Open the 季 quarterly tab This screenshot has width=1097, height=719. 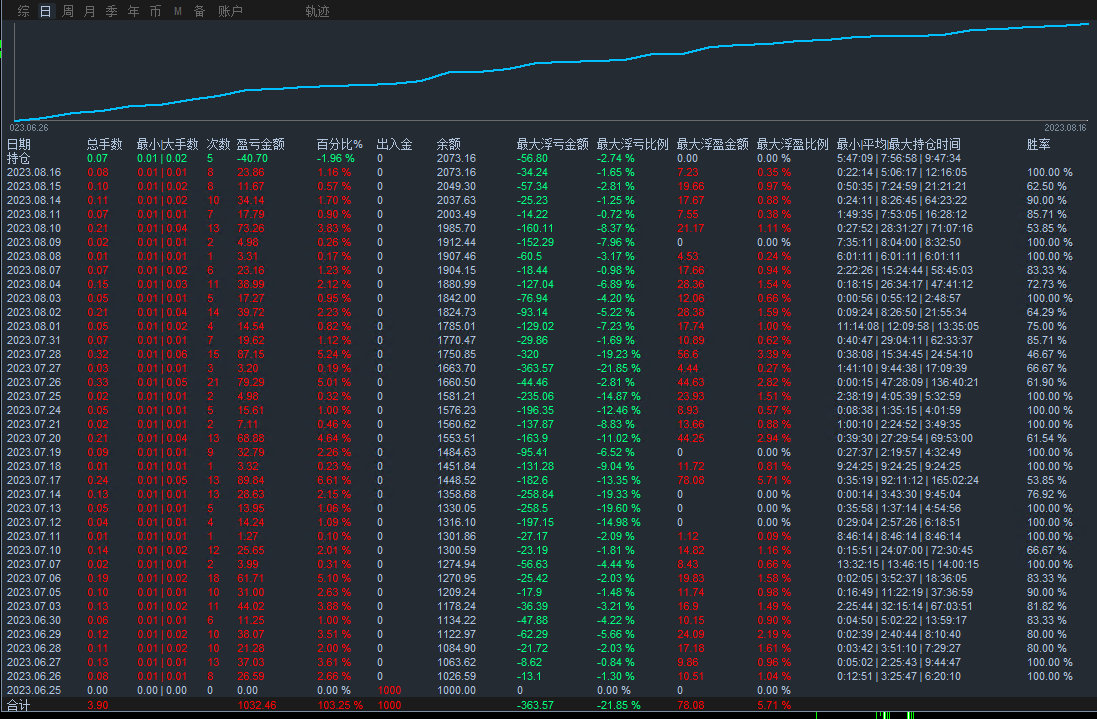coord(111,11)
